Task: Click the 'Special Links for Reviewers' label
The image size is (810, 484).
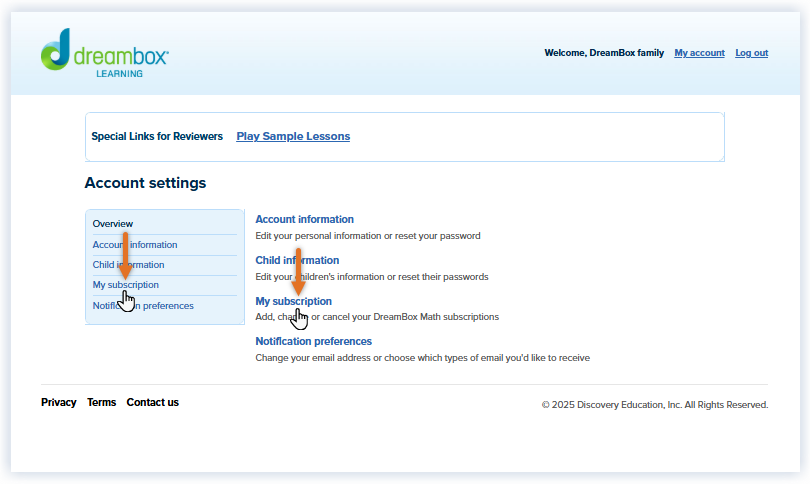Action: [157, 136]
